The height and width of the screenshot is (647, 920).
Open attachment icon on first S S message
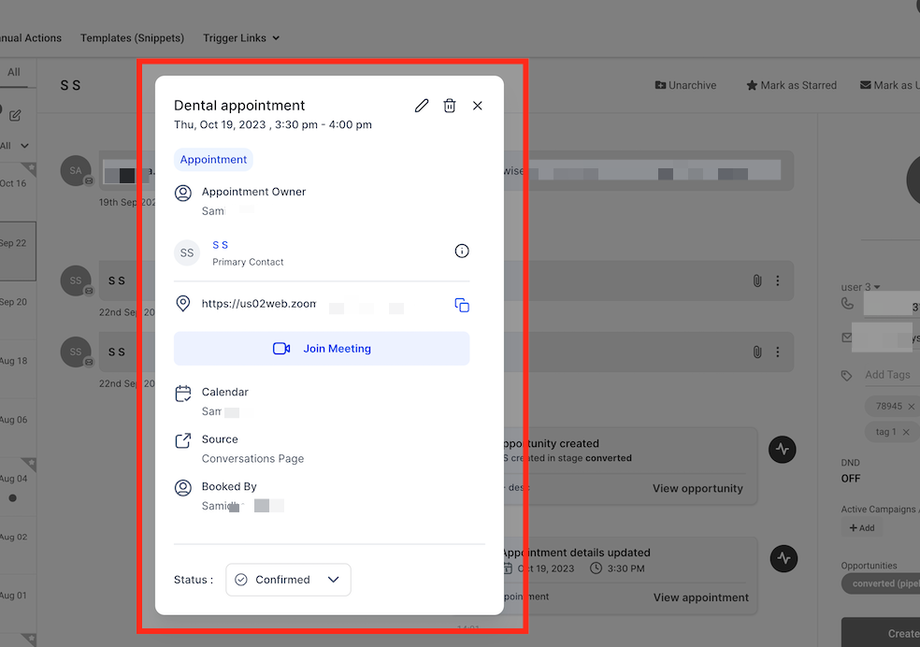[757, 280]
